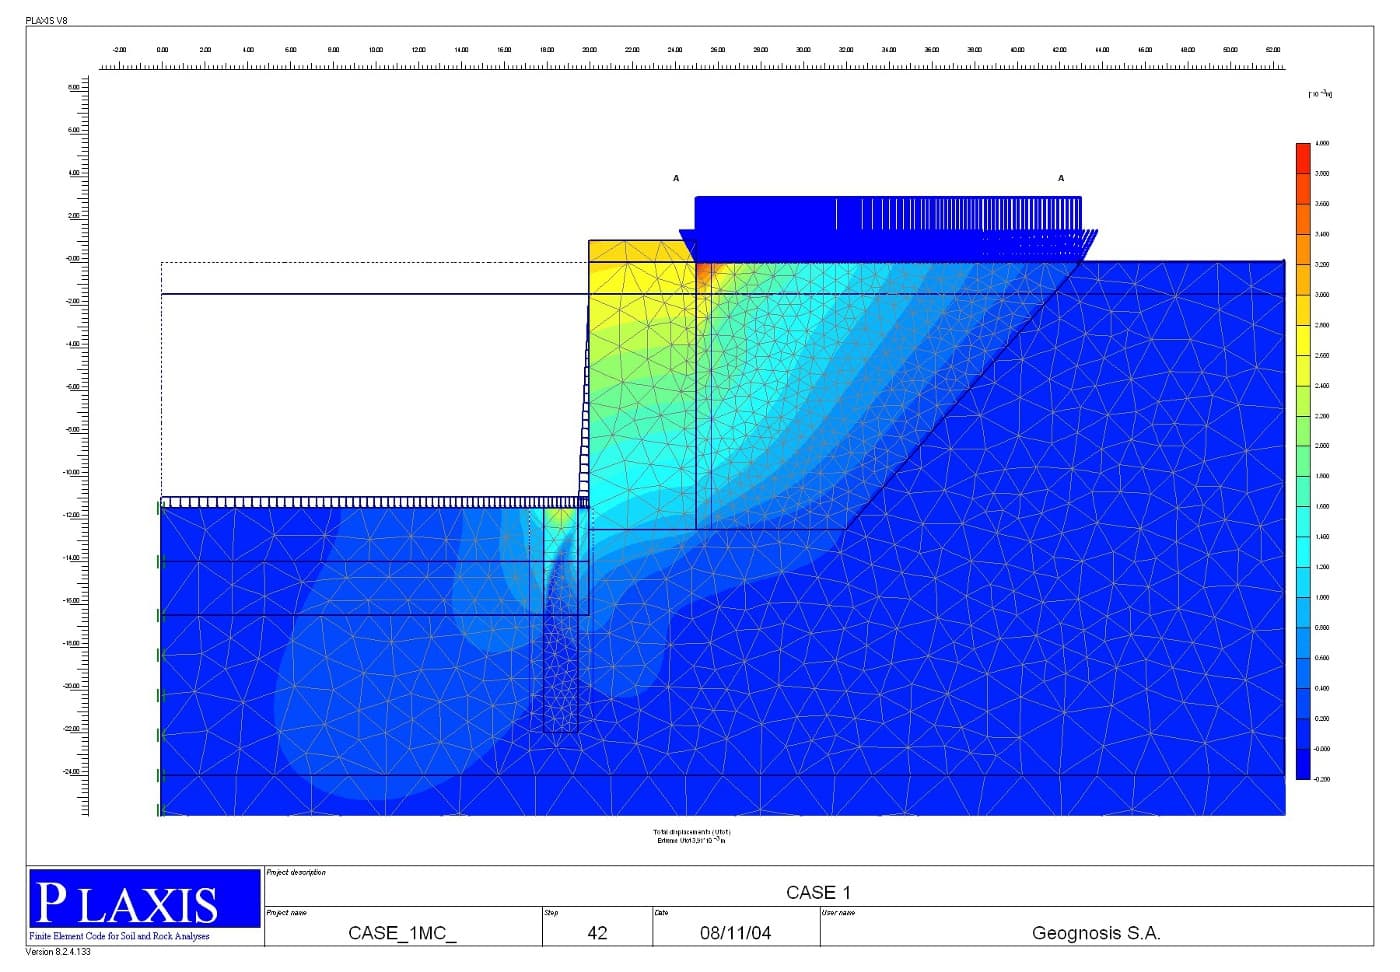
Task: Click the "52.00" mark on the horizontal ruler
Action: coord(1272,49)
